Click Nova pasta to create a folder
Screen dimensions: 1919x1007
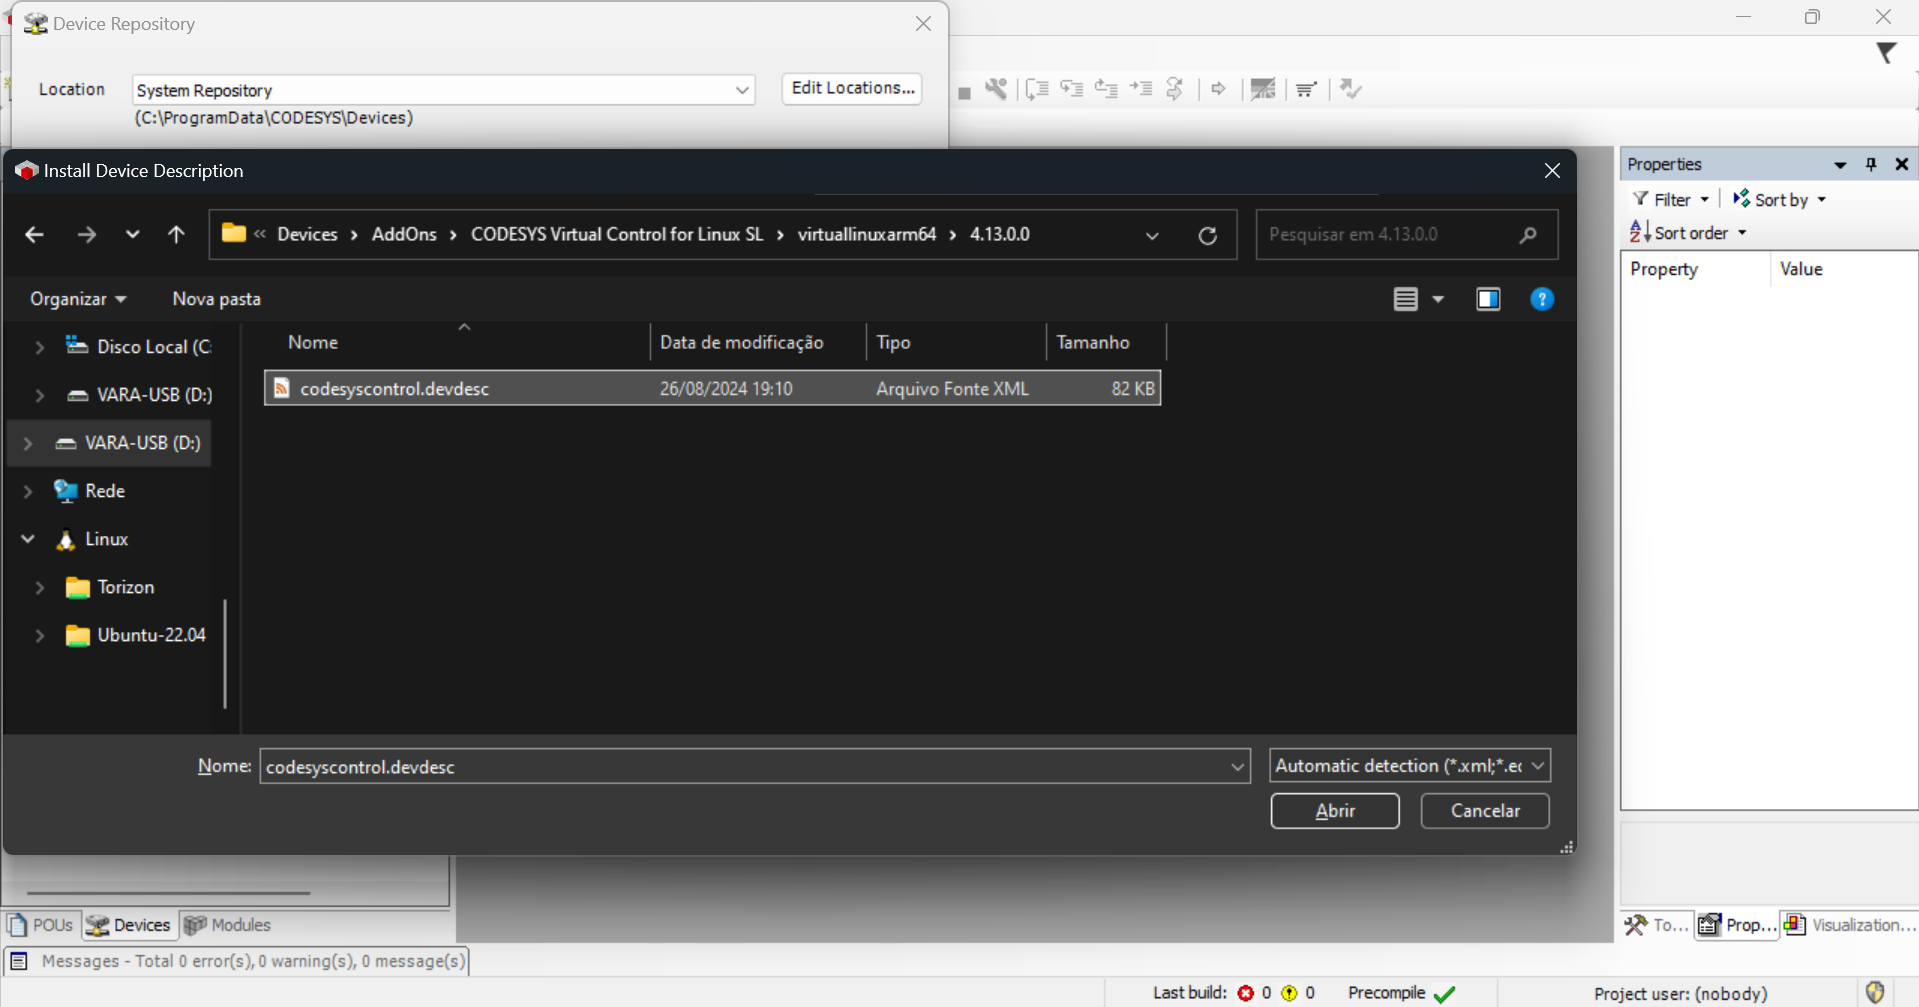[216, 299]
